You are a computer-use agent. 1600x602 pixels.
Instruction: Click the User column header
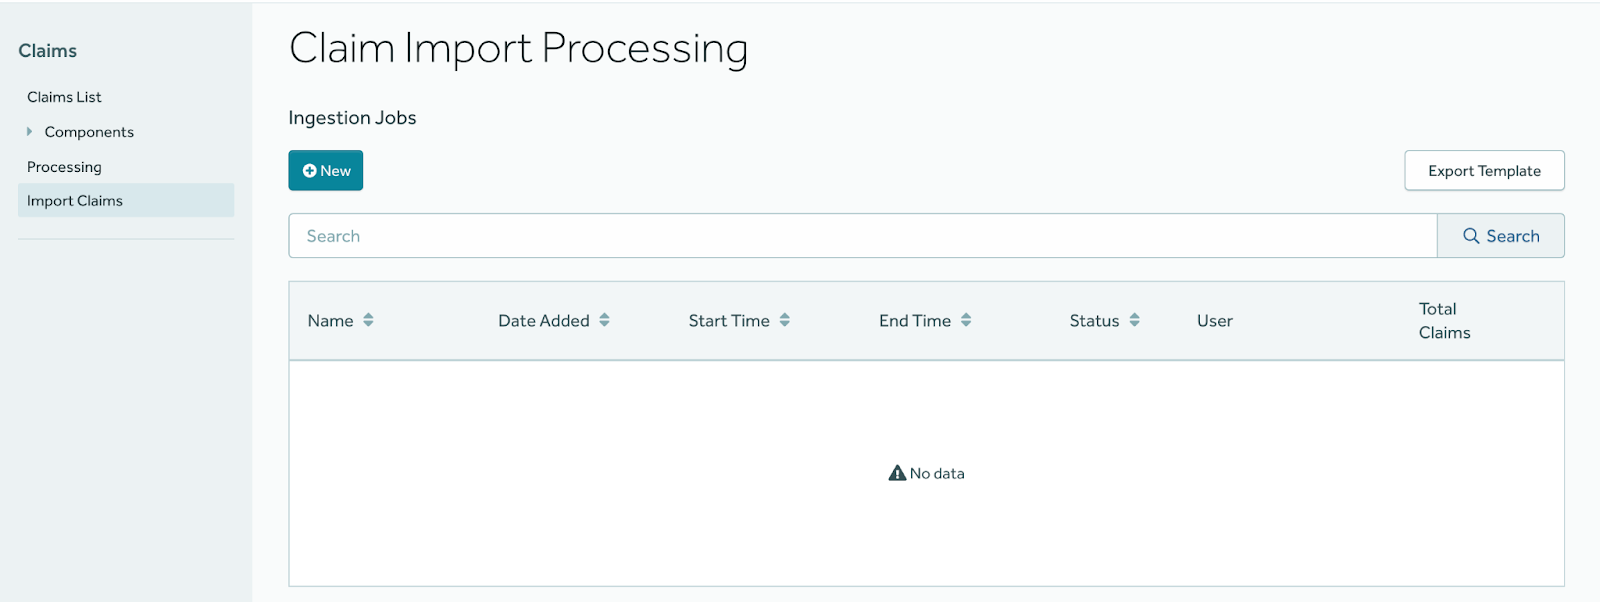(x=1215, y=321)
